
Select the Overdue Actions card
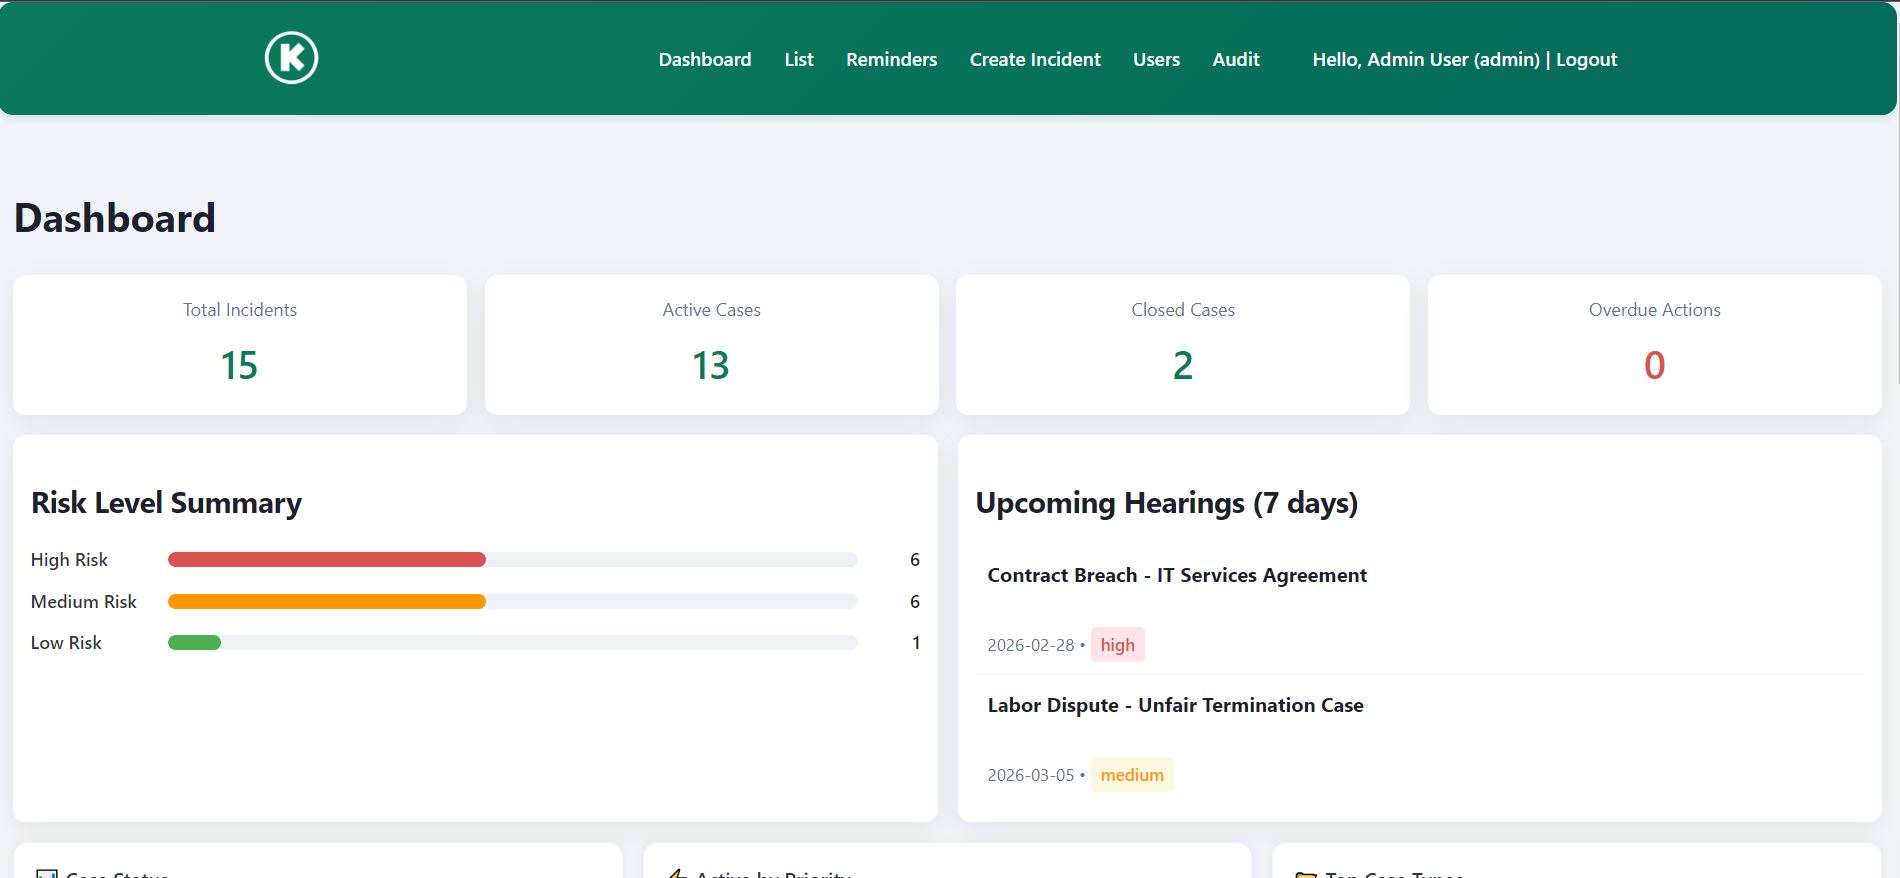pyautogui.click(x=1654, y=345)
